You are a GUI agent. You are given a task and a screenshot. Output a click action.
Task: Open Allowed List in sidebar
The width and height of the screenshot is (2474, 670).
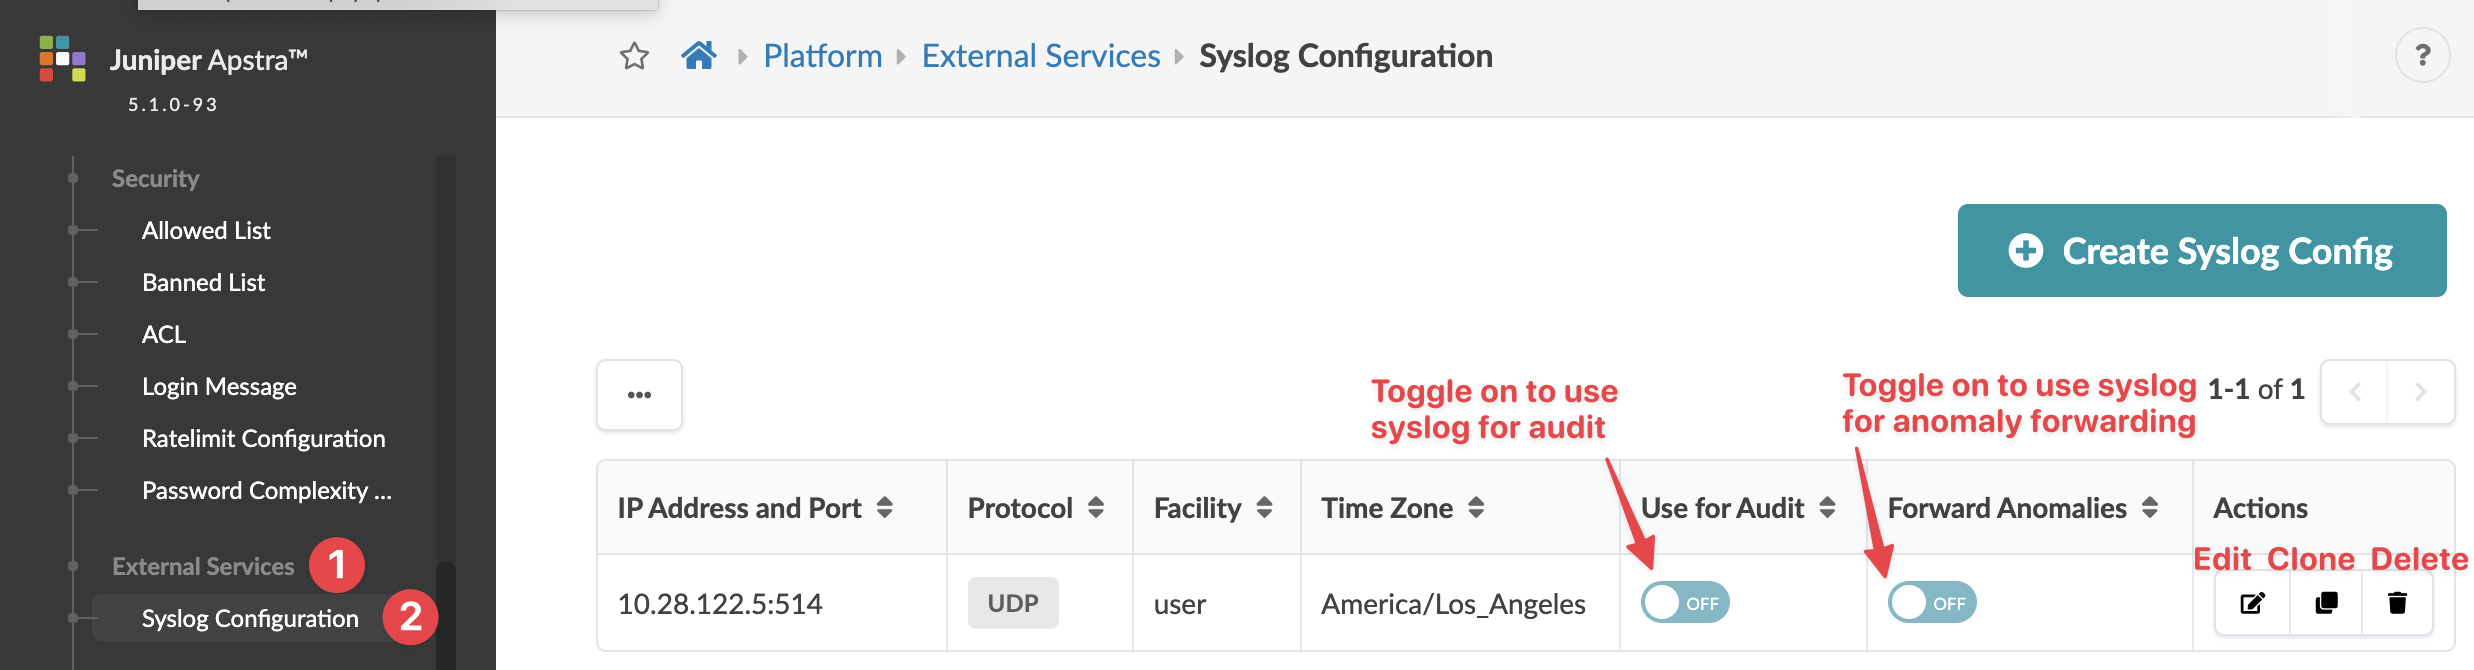click(x=206, y=231)
